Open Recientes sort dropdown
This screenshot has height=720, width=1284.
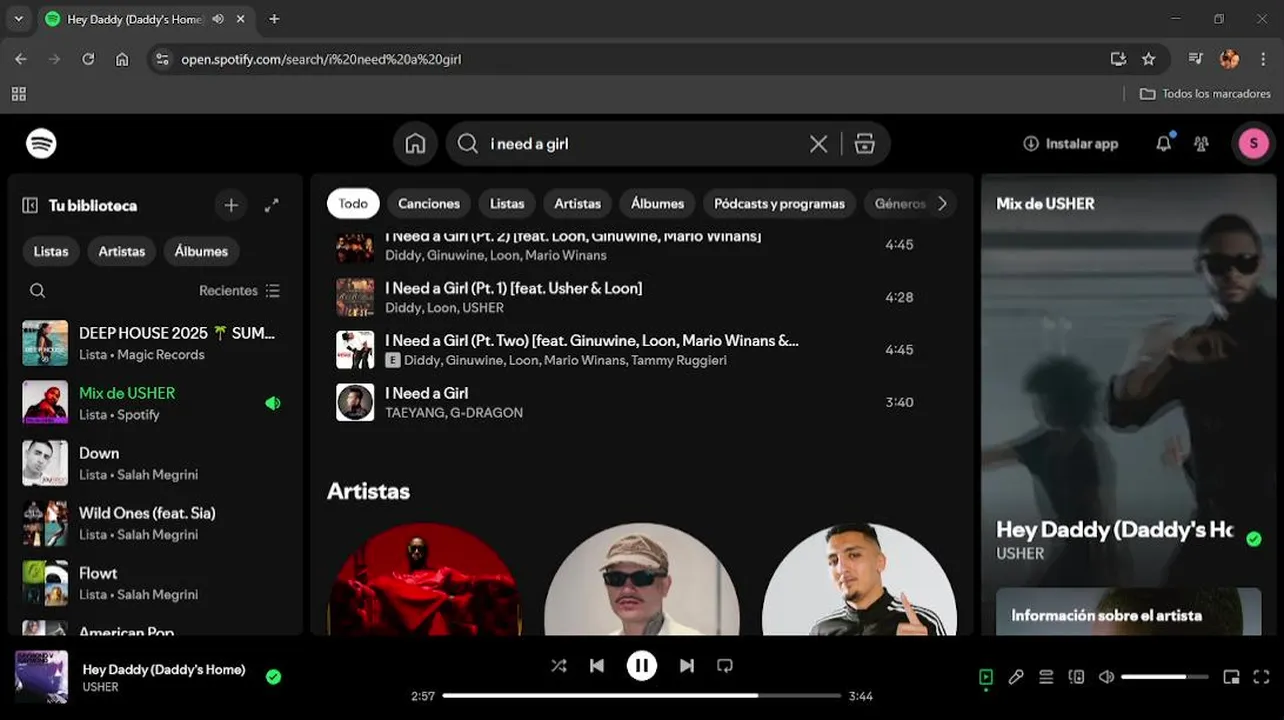[x=240, y=291]
